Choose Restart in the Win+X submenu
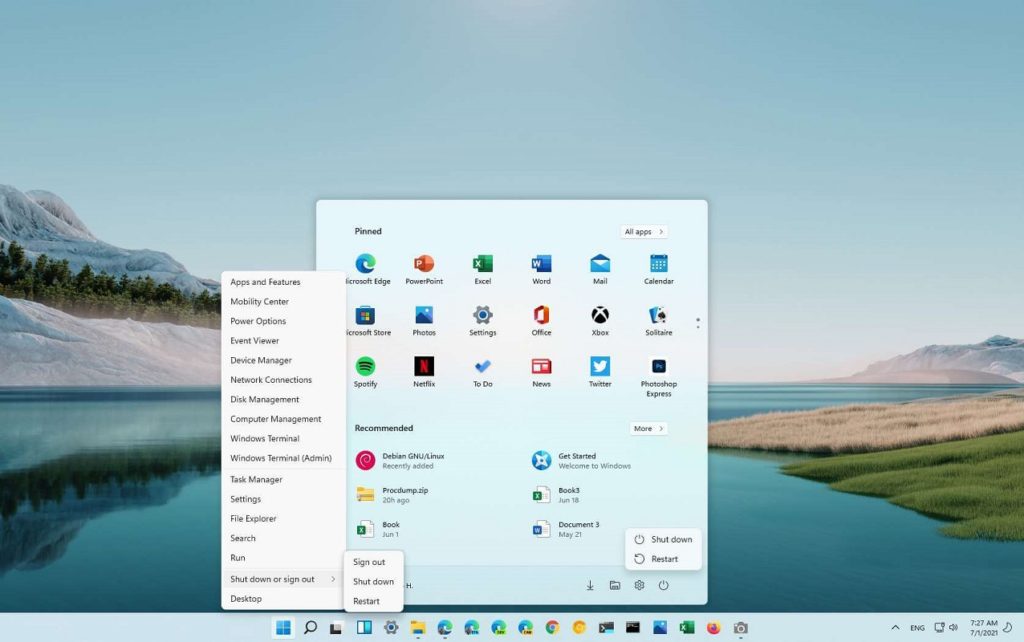 click(373, 601)
